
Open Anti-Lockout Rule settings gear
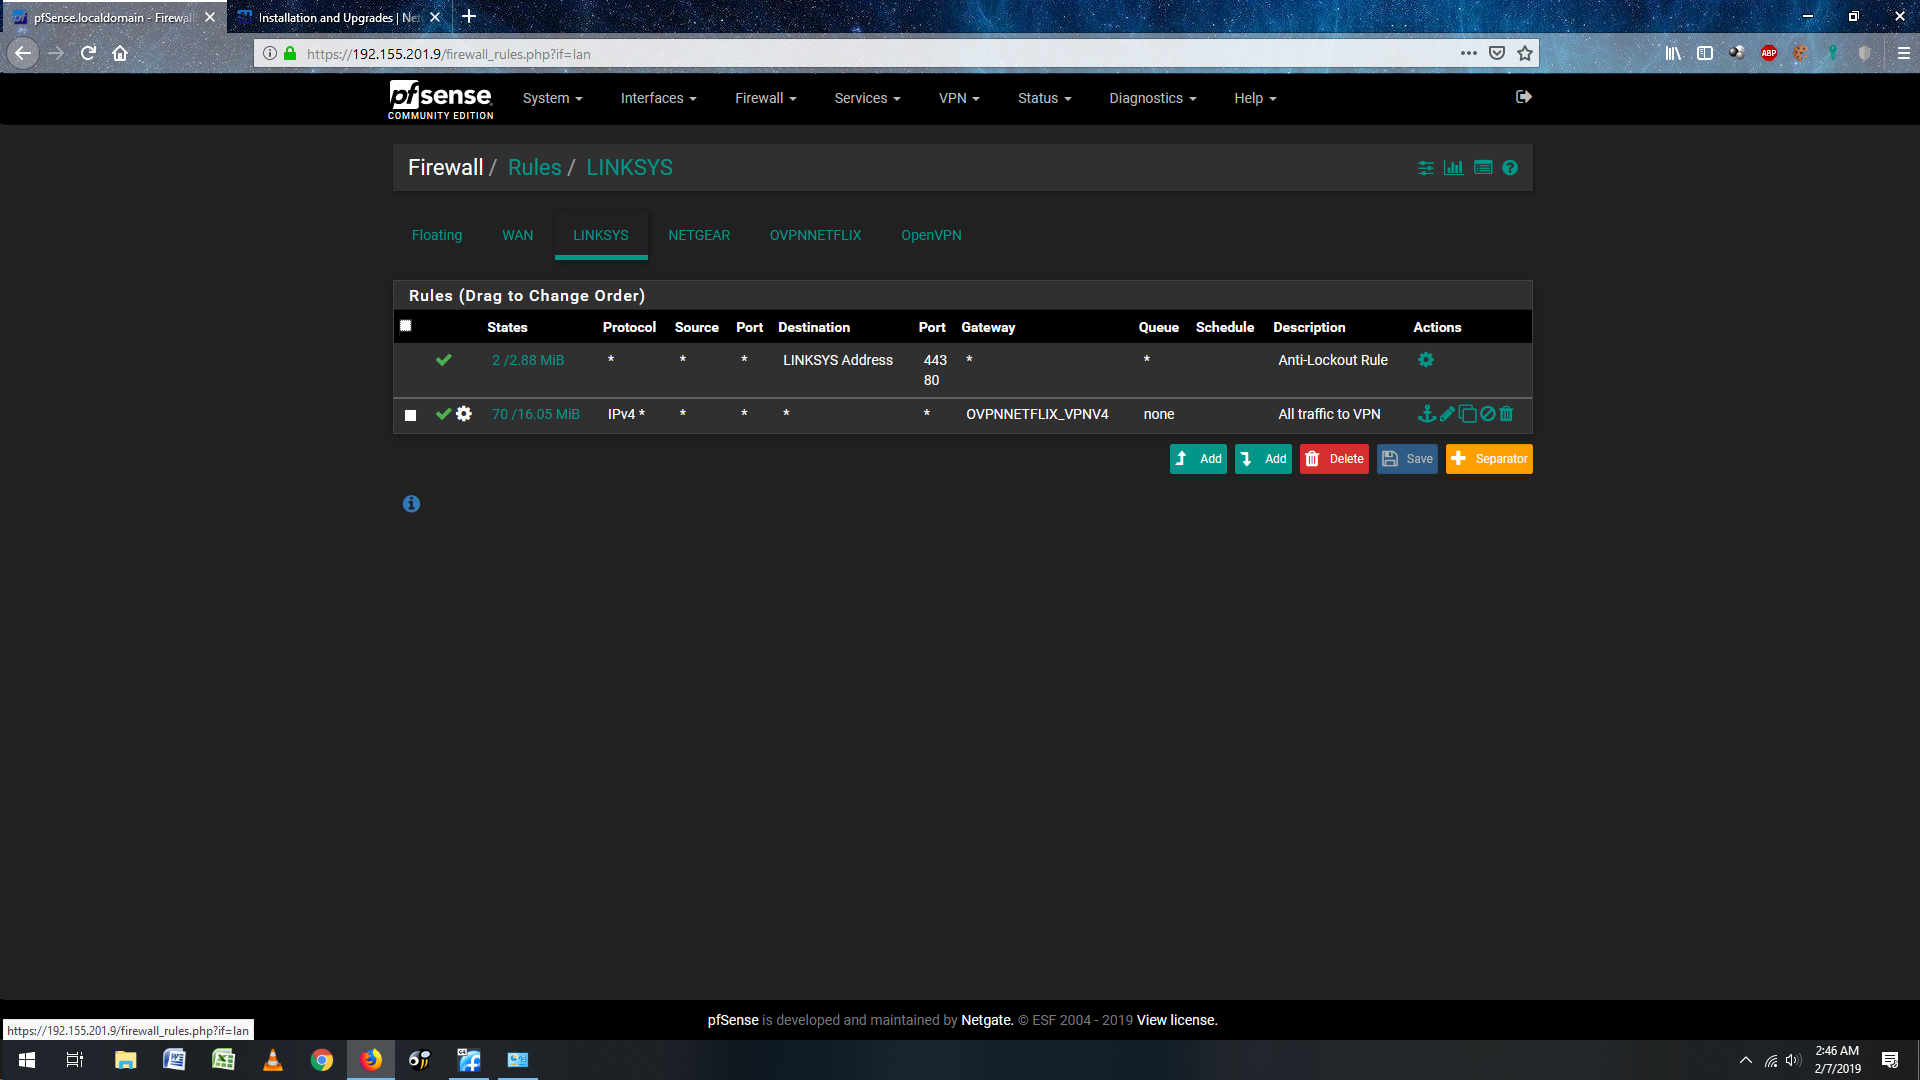coord(1426,360)
